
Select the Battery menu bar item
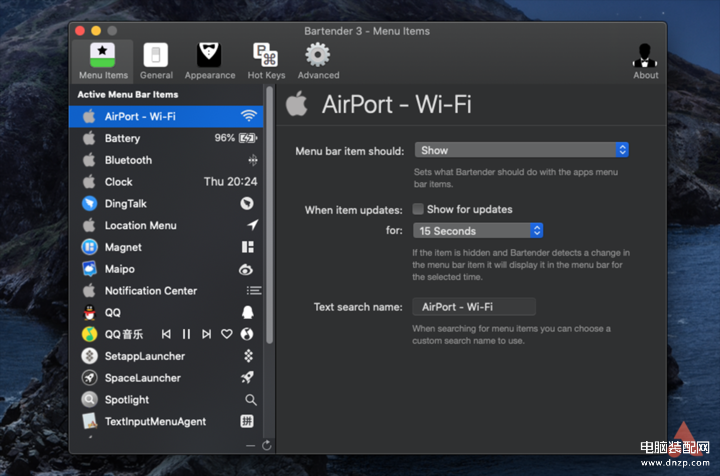point(166,138)
